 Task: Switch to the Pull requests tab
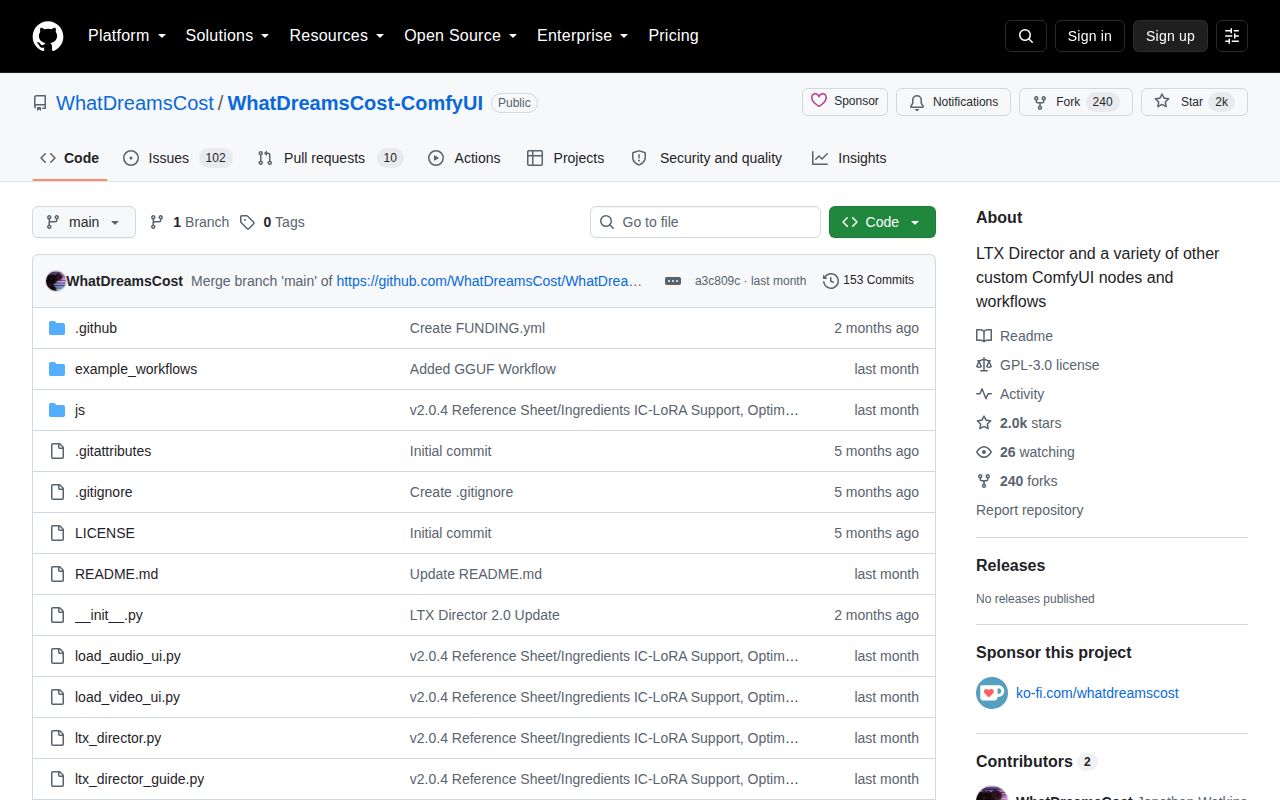[329, 158]
